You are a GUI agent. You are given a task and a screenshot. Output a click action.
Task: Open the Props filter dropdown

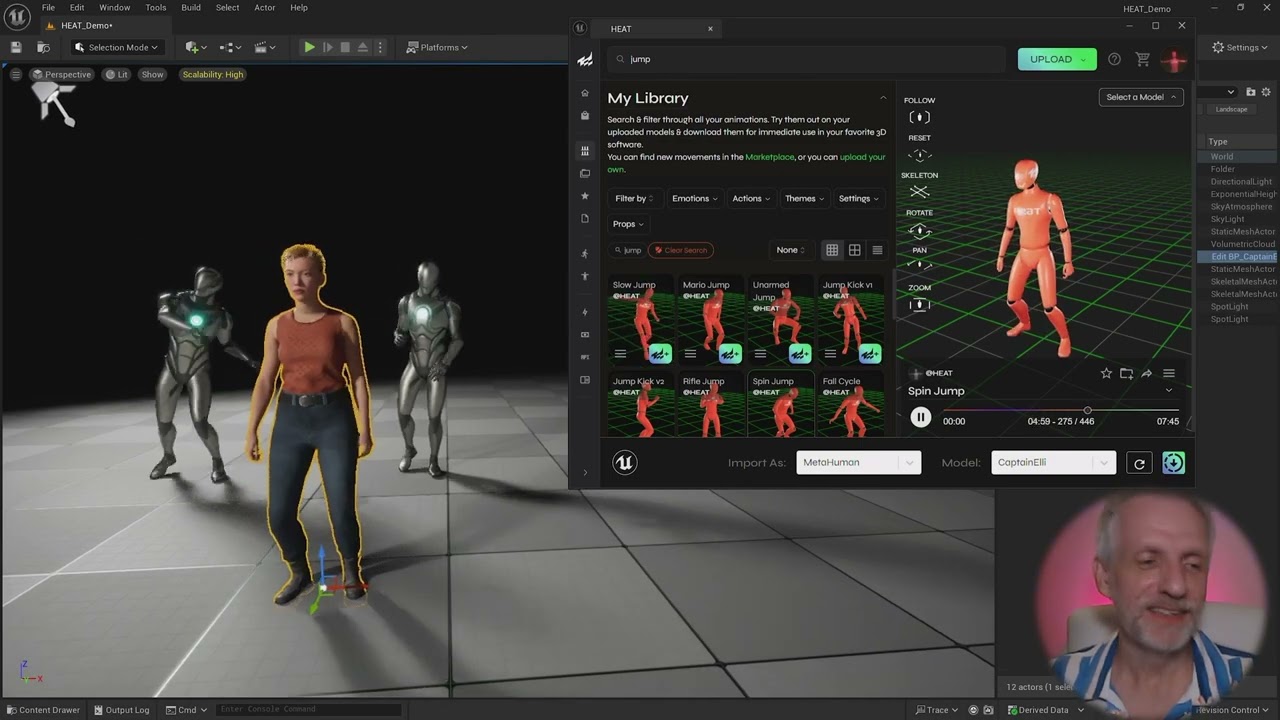click(x=628, y=224)
